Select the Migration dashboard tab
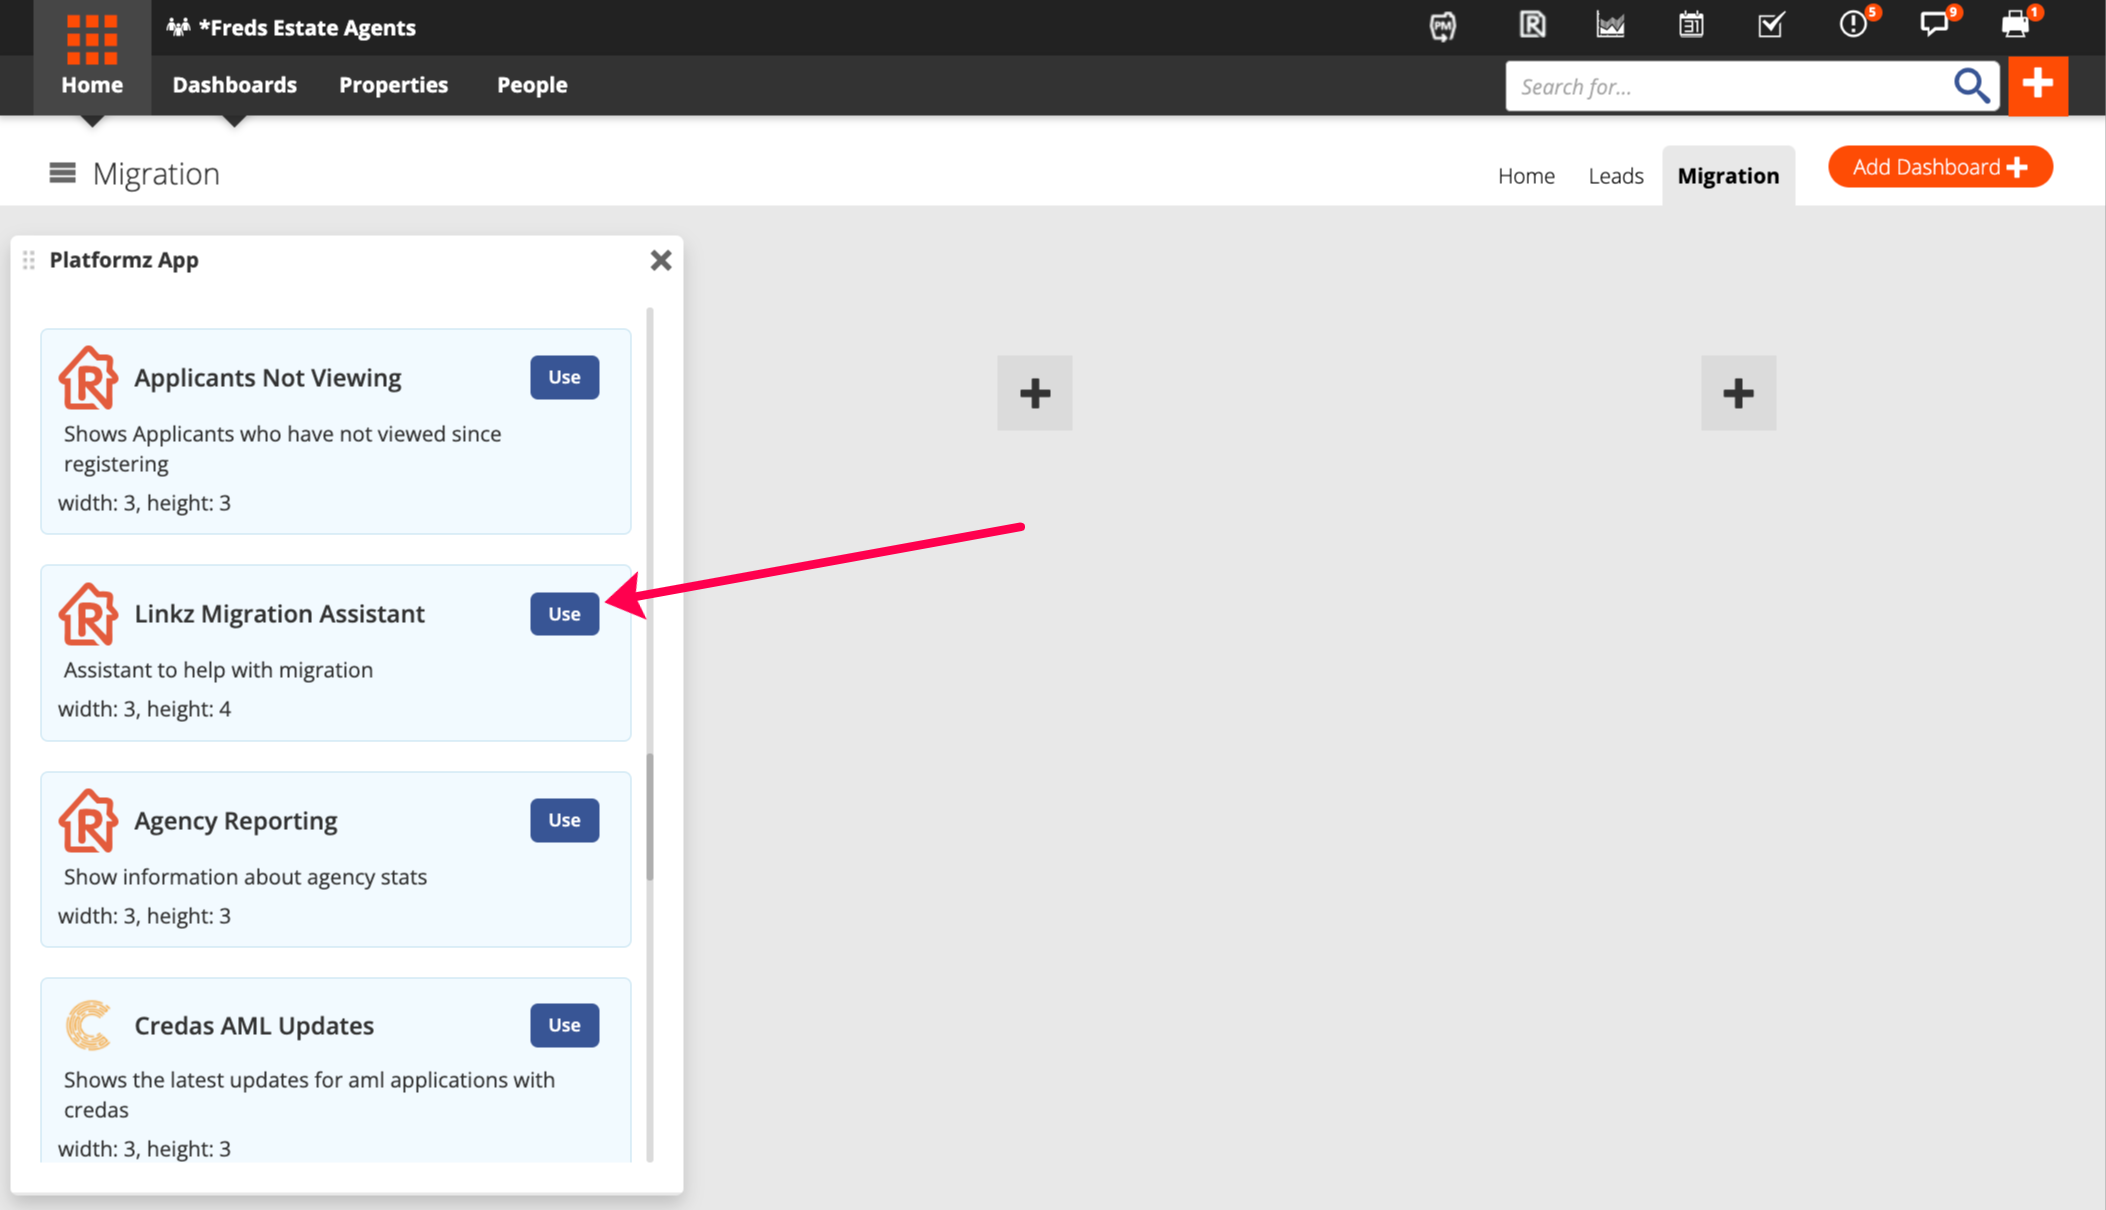This screenshot has width=2106, height=1210. (1728, 176)
